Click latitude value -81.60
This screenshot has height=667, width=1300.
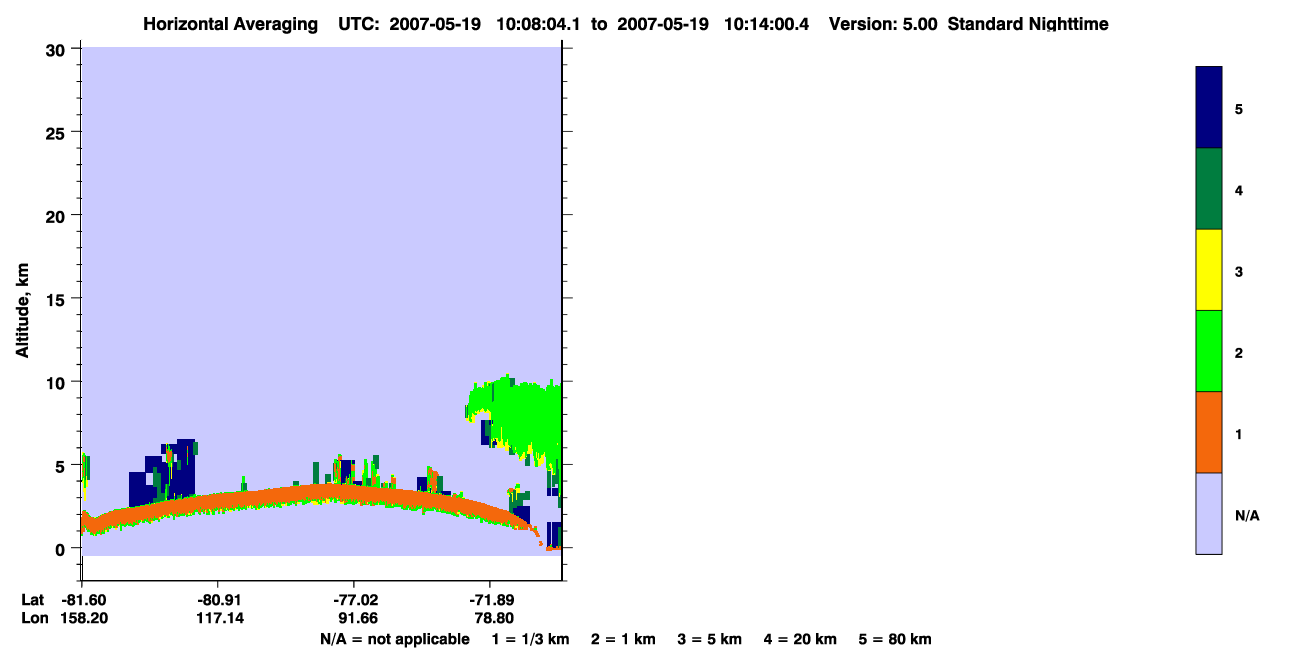point(82,599)
